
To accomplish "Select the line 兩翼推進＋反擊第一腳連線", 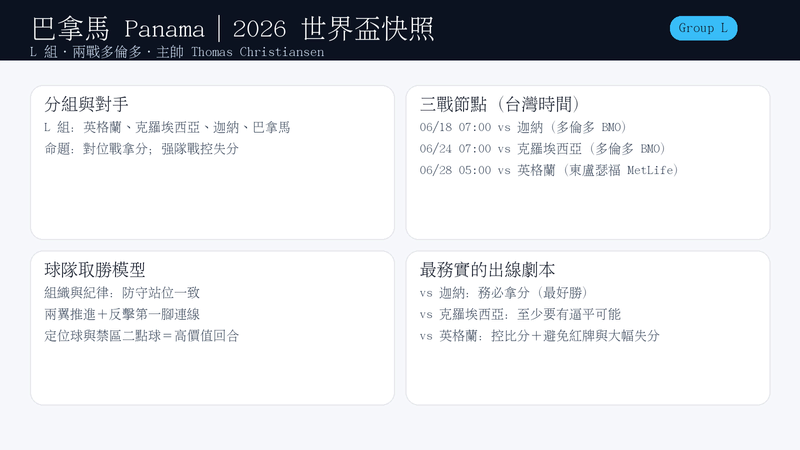I will coord(122,314).
